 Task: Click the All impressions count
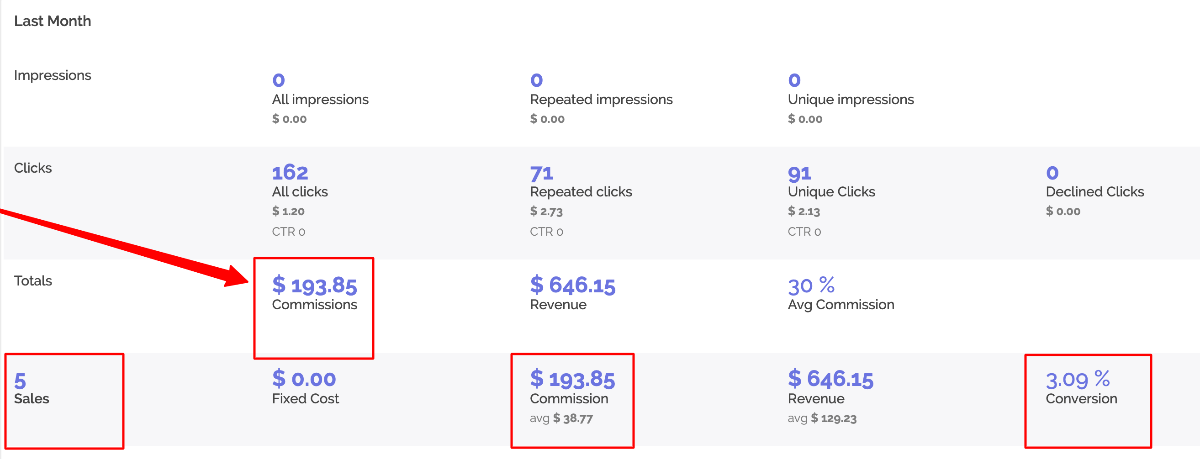[x=279, y=80]
